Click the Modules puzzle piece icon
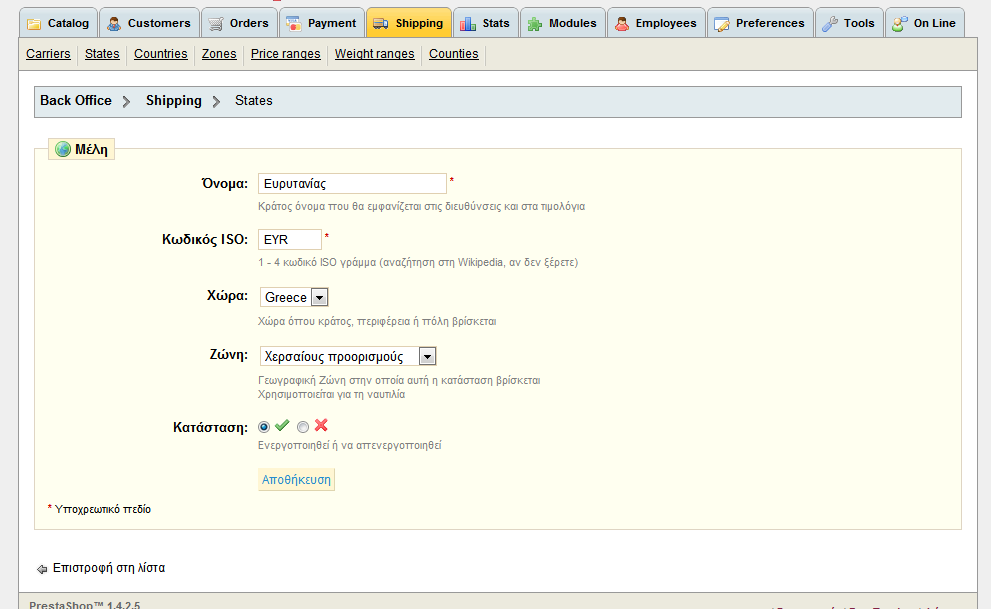This screenshot has width=991, height=609. coord(535,24)
